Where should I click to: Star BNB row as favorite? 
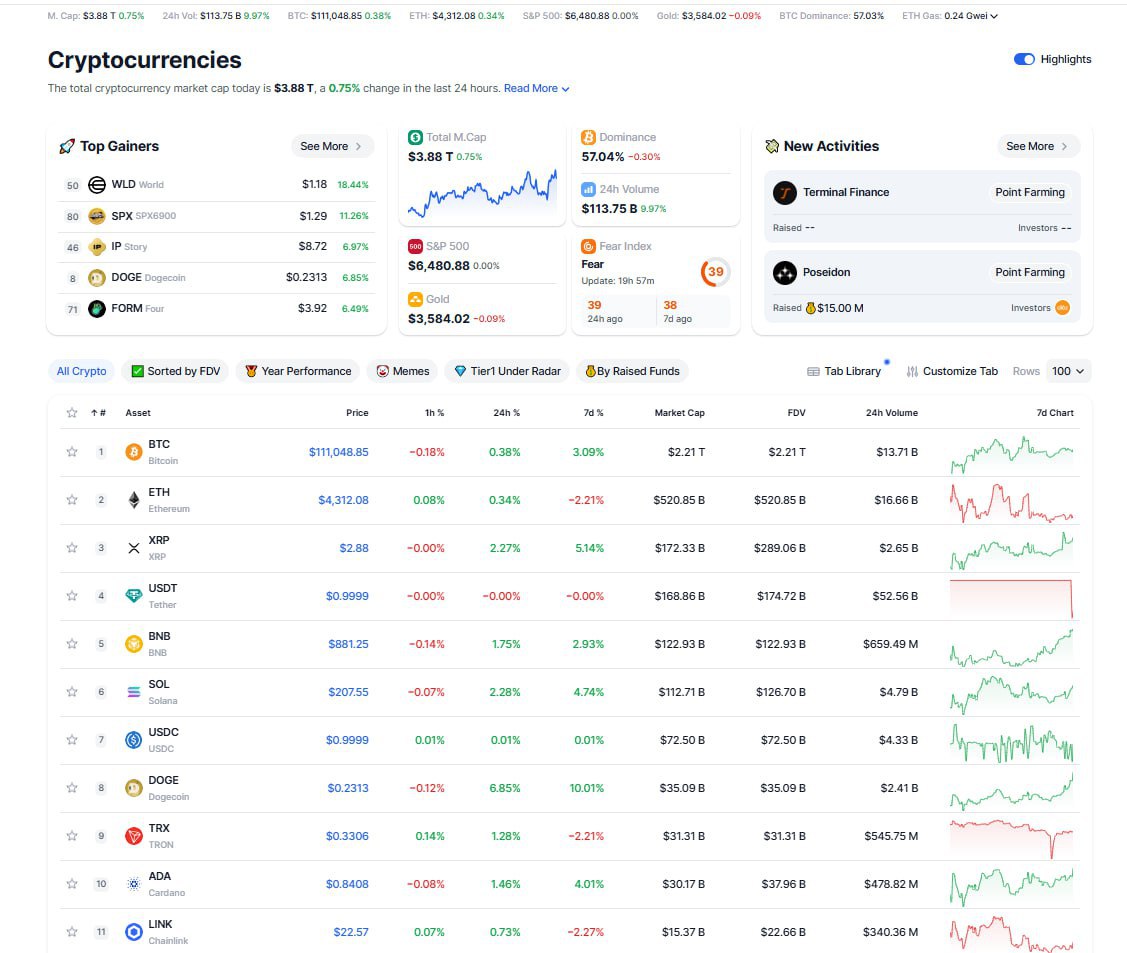[72, 644]
